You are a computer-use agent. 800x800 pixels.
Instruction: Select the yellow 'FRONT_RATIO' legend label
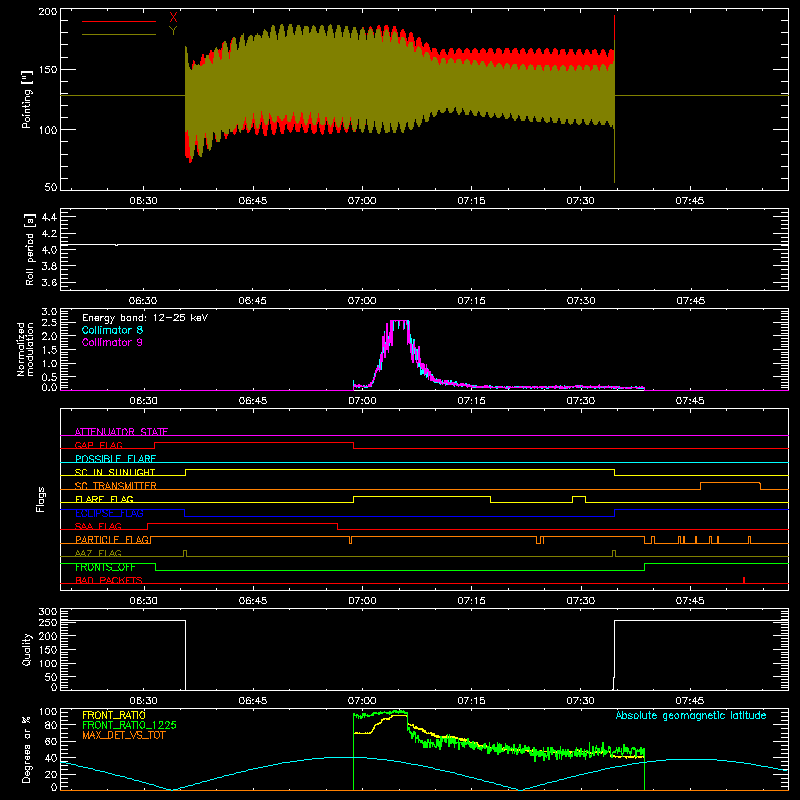pyautogui.click(x=114, y=715)
